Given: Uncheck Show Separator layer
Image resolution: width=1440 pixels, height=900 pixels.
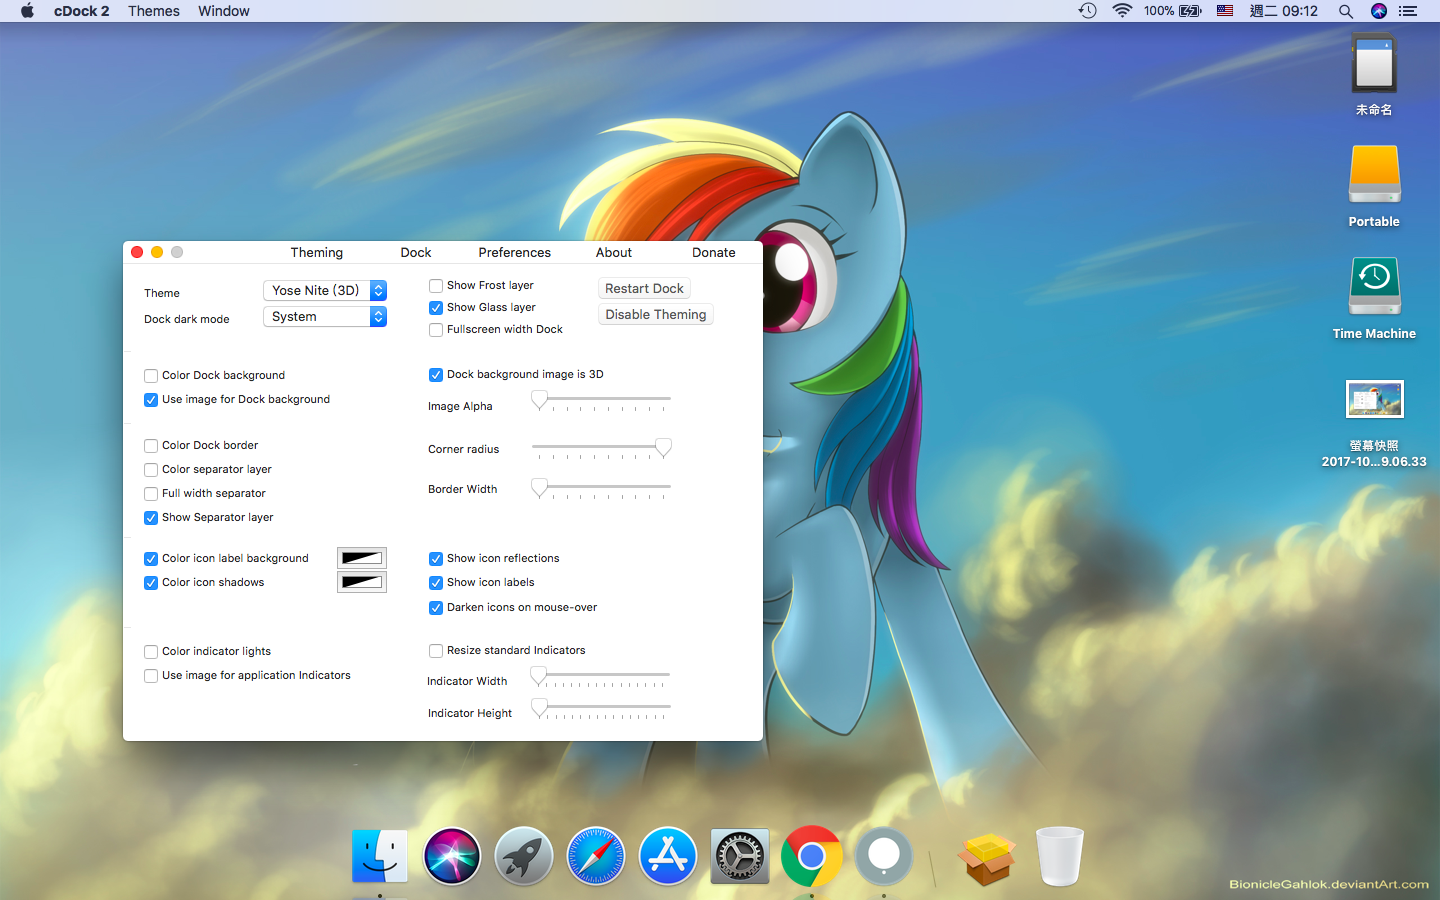Looking at the screenshot, I should click(x=151, y=518).
